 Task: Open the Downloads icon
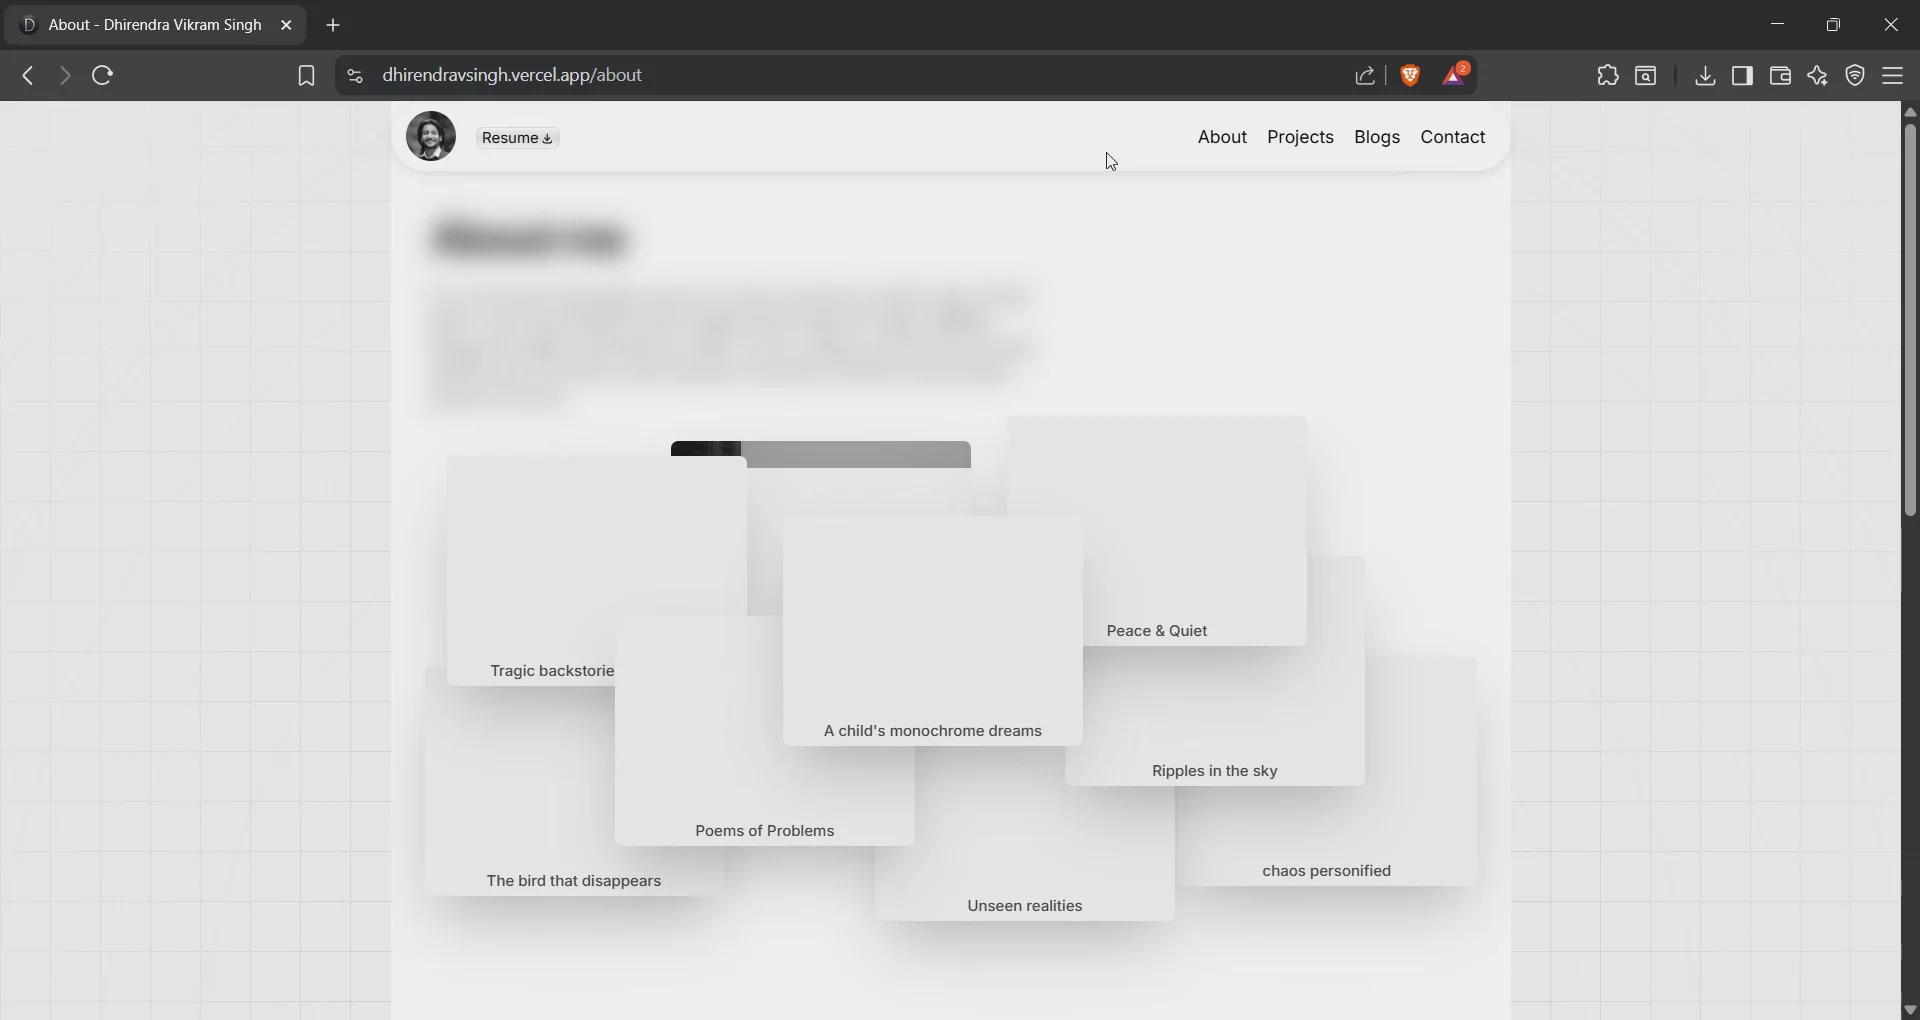click(x=1704, y=75)
